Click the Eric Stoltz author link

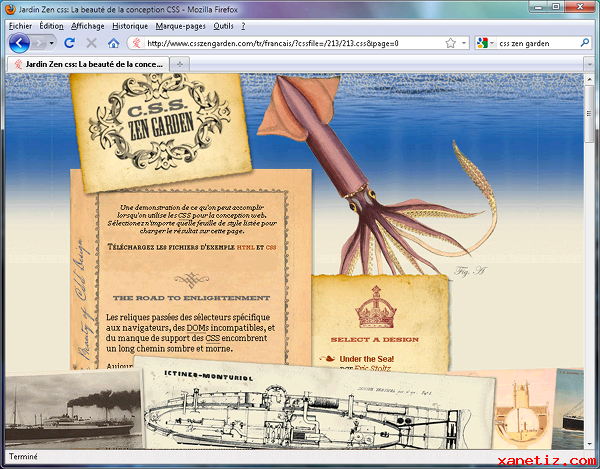[x=372, y=368]
